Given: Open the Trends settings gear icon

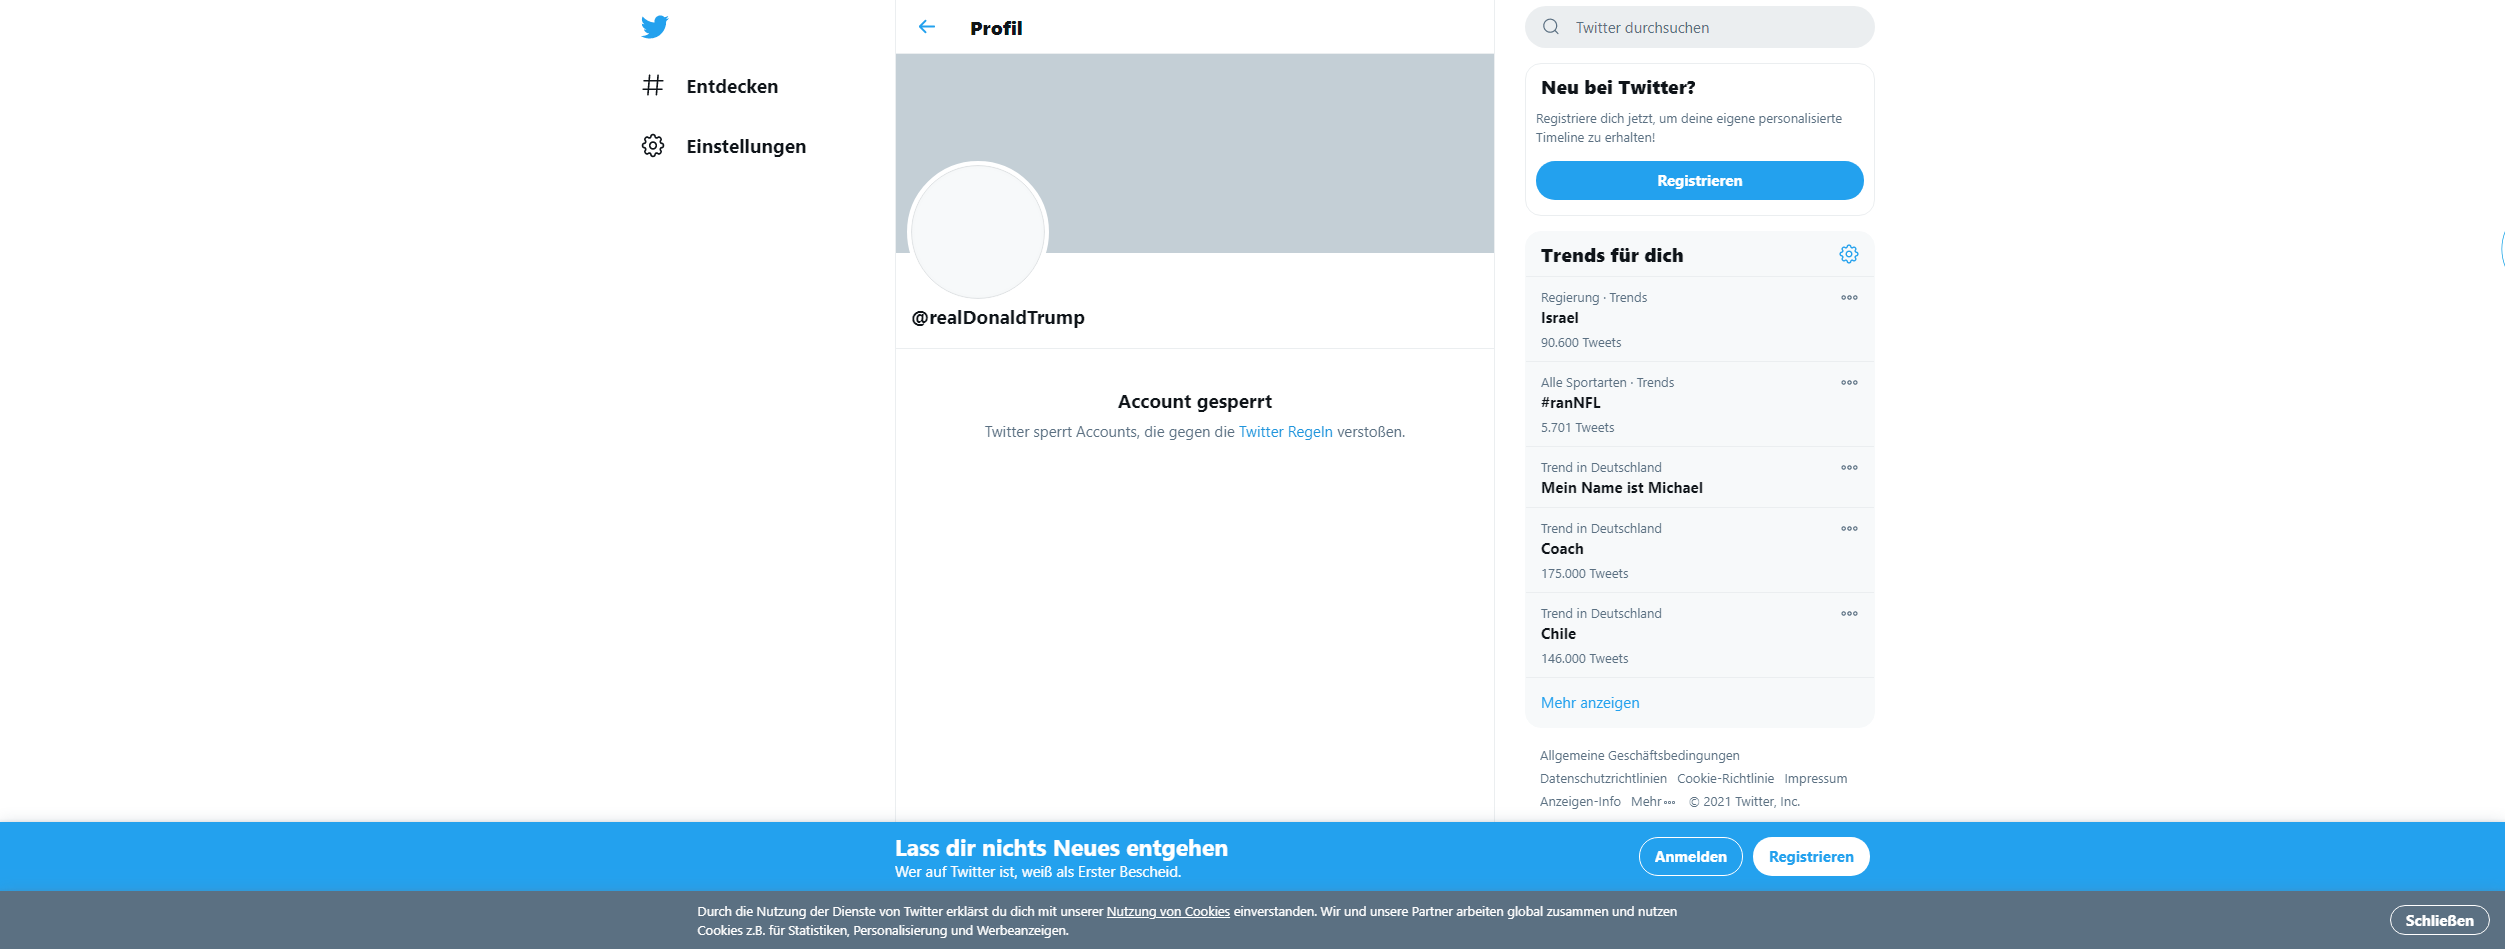Looking at the screenshot, I should pyautogui.click(x=1848, y=254).
